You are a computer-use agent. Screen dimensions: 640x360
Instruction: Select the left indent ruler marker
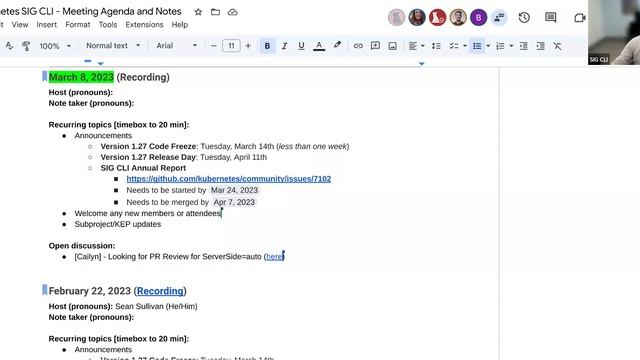pyautogui.click(x=100, y=63)
